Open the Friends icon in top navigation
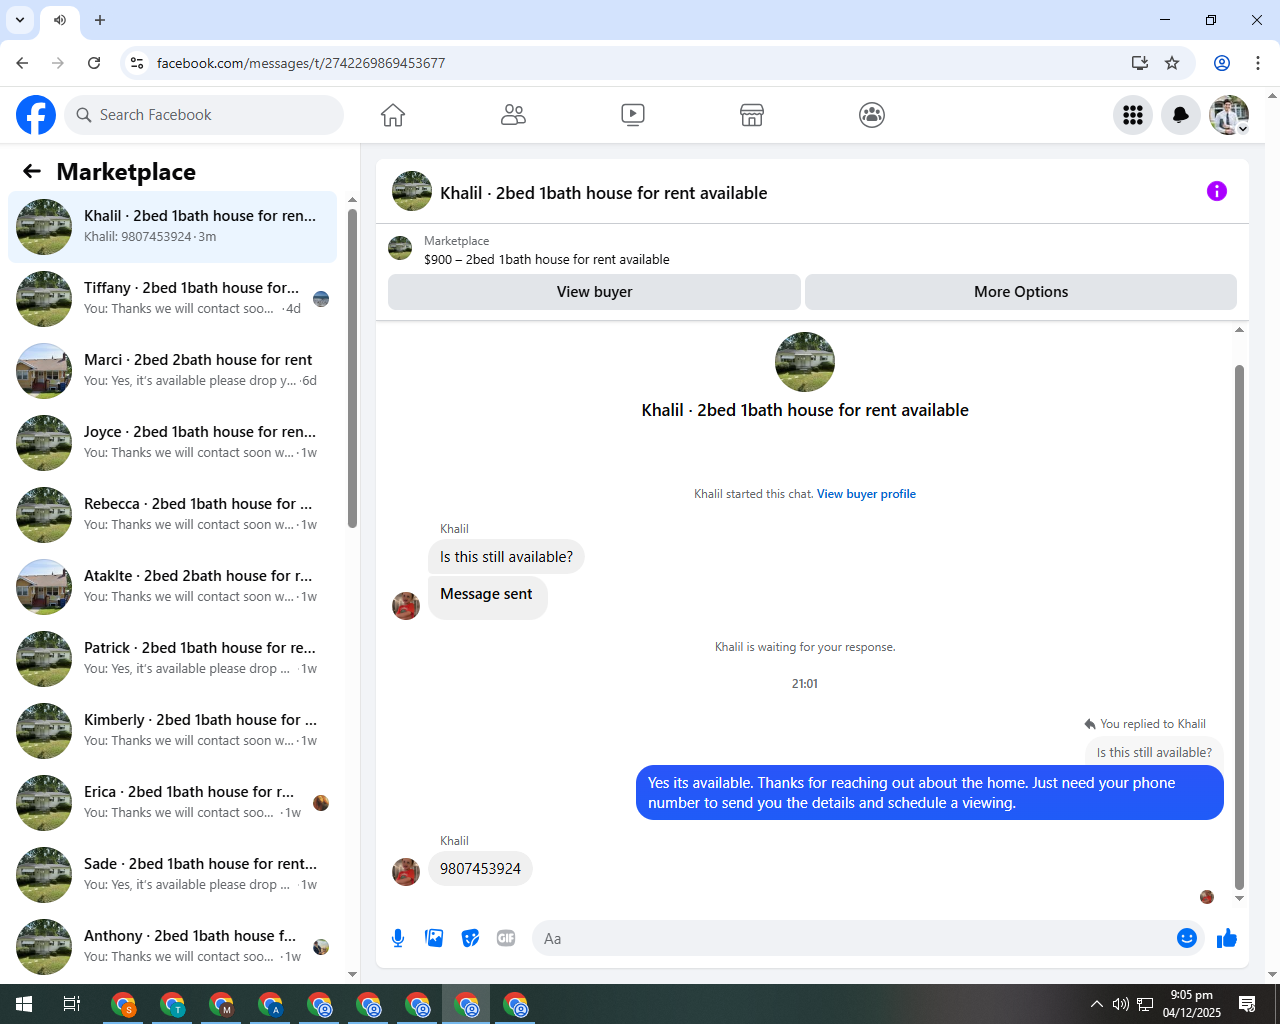Viewport: 1280px width, 1024px height. tap(513, 115)
